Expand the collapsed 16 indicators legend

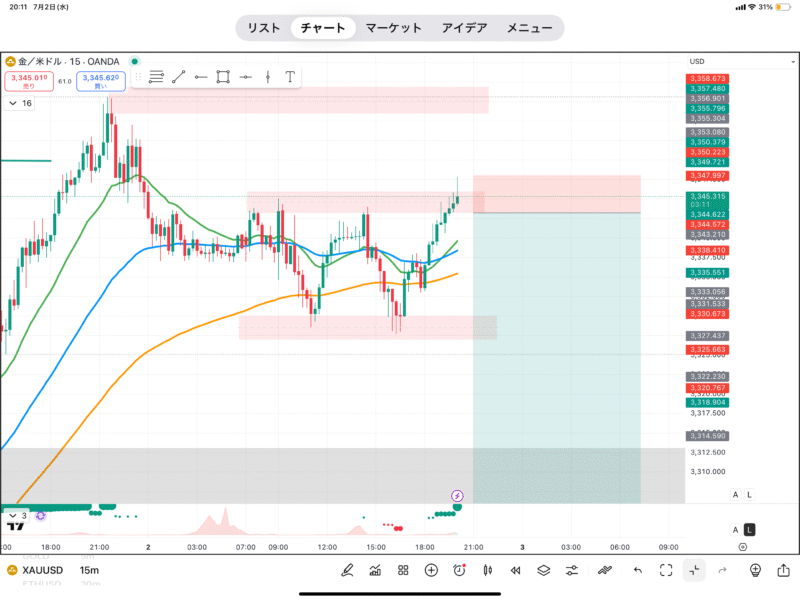point(20,103)
